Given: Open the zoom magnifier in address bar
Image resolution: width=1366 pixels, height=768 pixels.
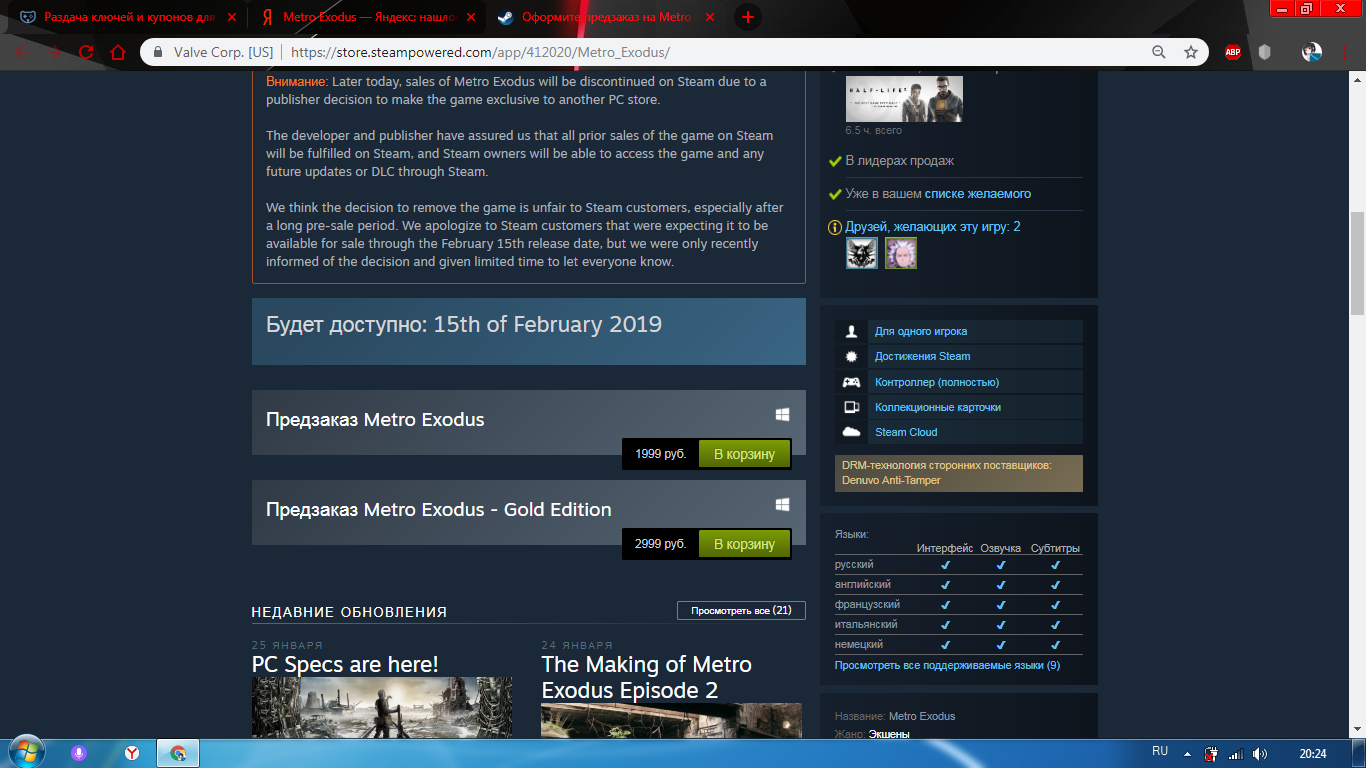Looking at the screenshot, I should click(1159, 52).
